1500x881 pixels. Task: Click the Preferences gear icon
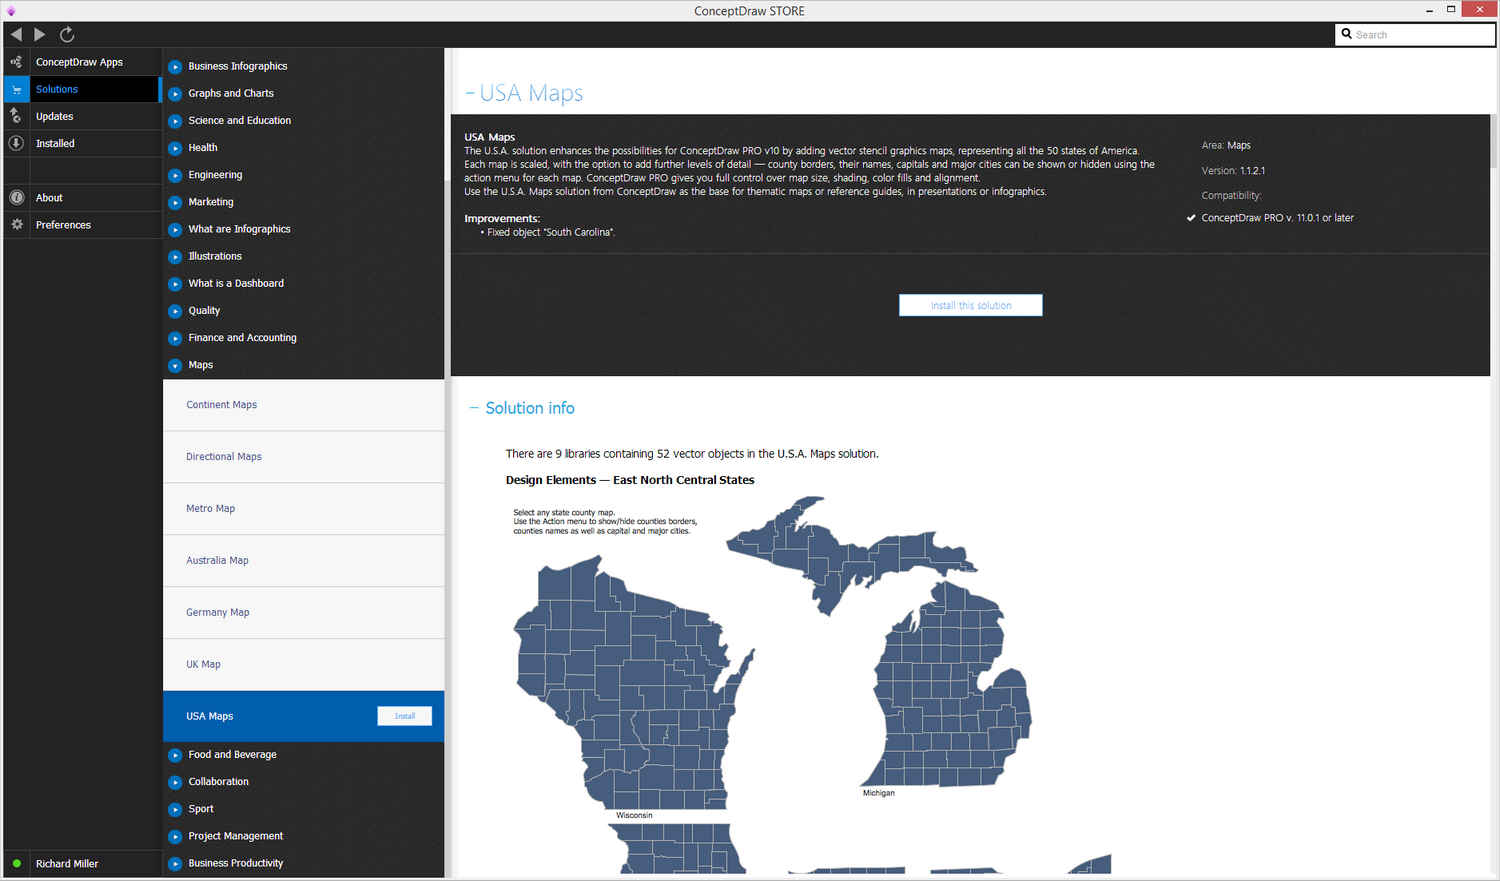[16, 225]
